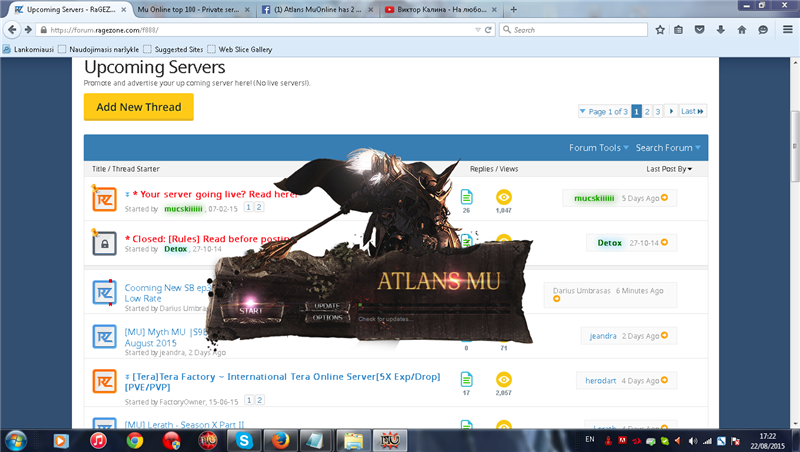Go to last post by jeandra arrow icon
Screen dimensions: 800x452
[664, 336]
